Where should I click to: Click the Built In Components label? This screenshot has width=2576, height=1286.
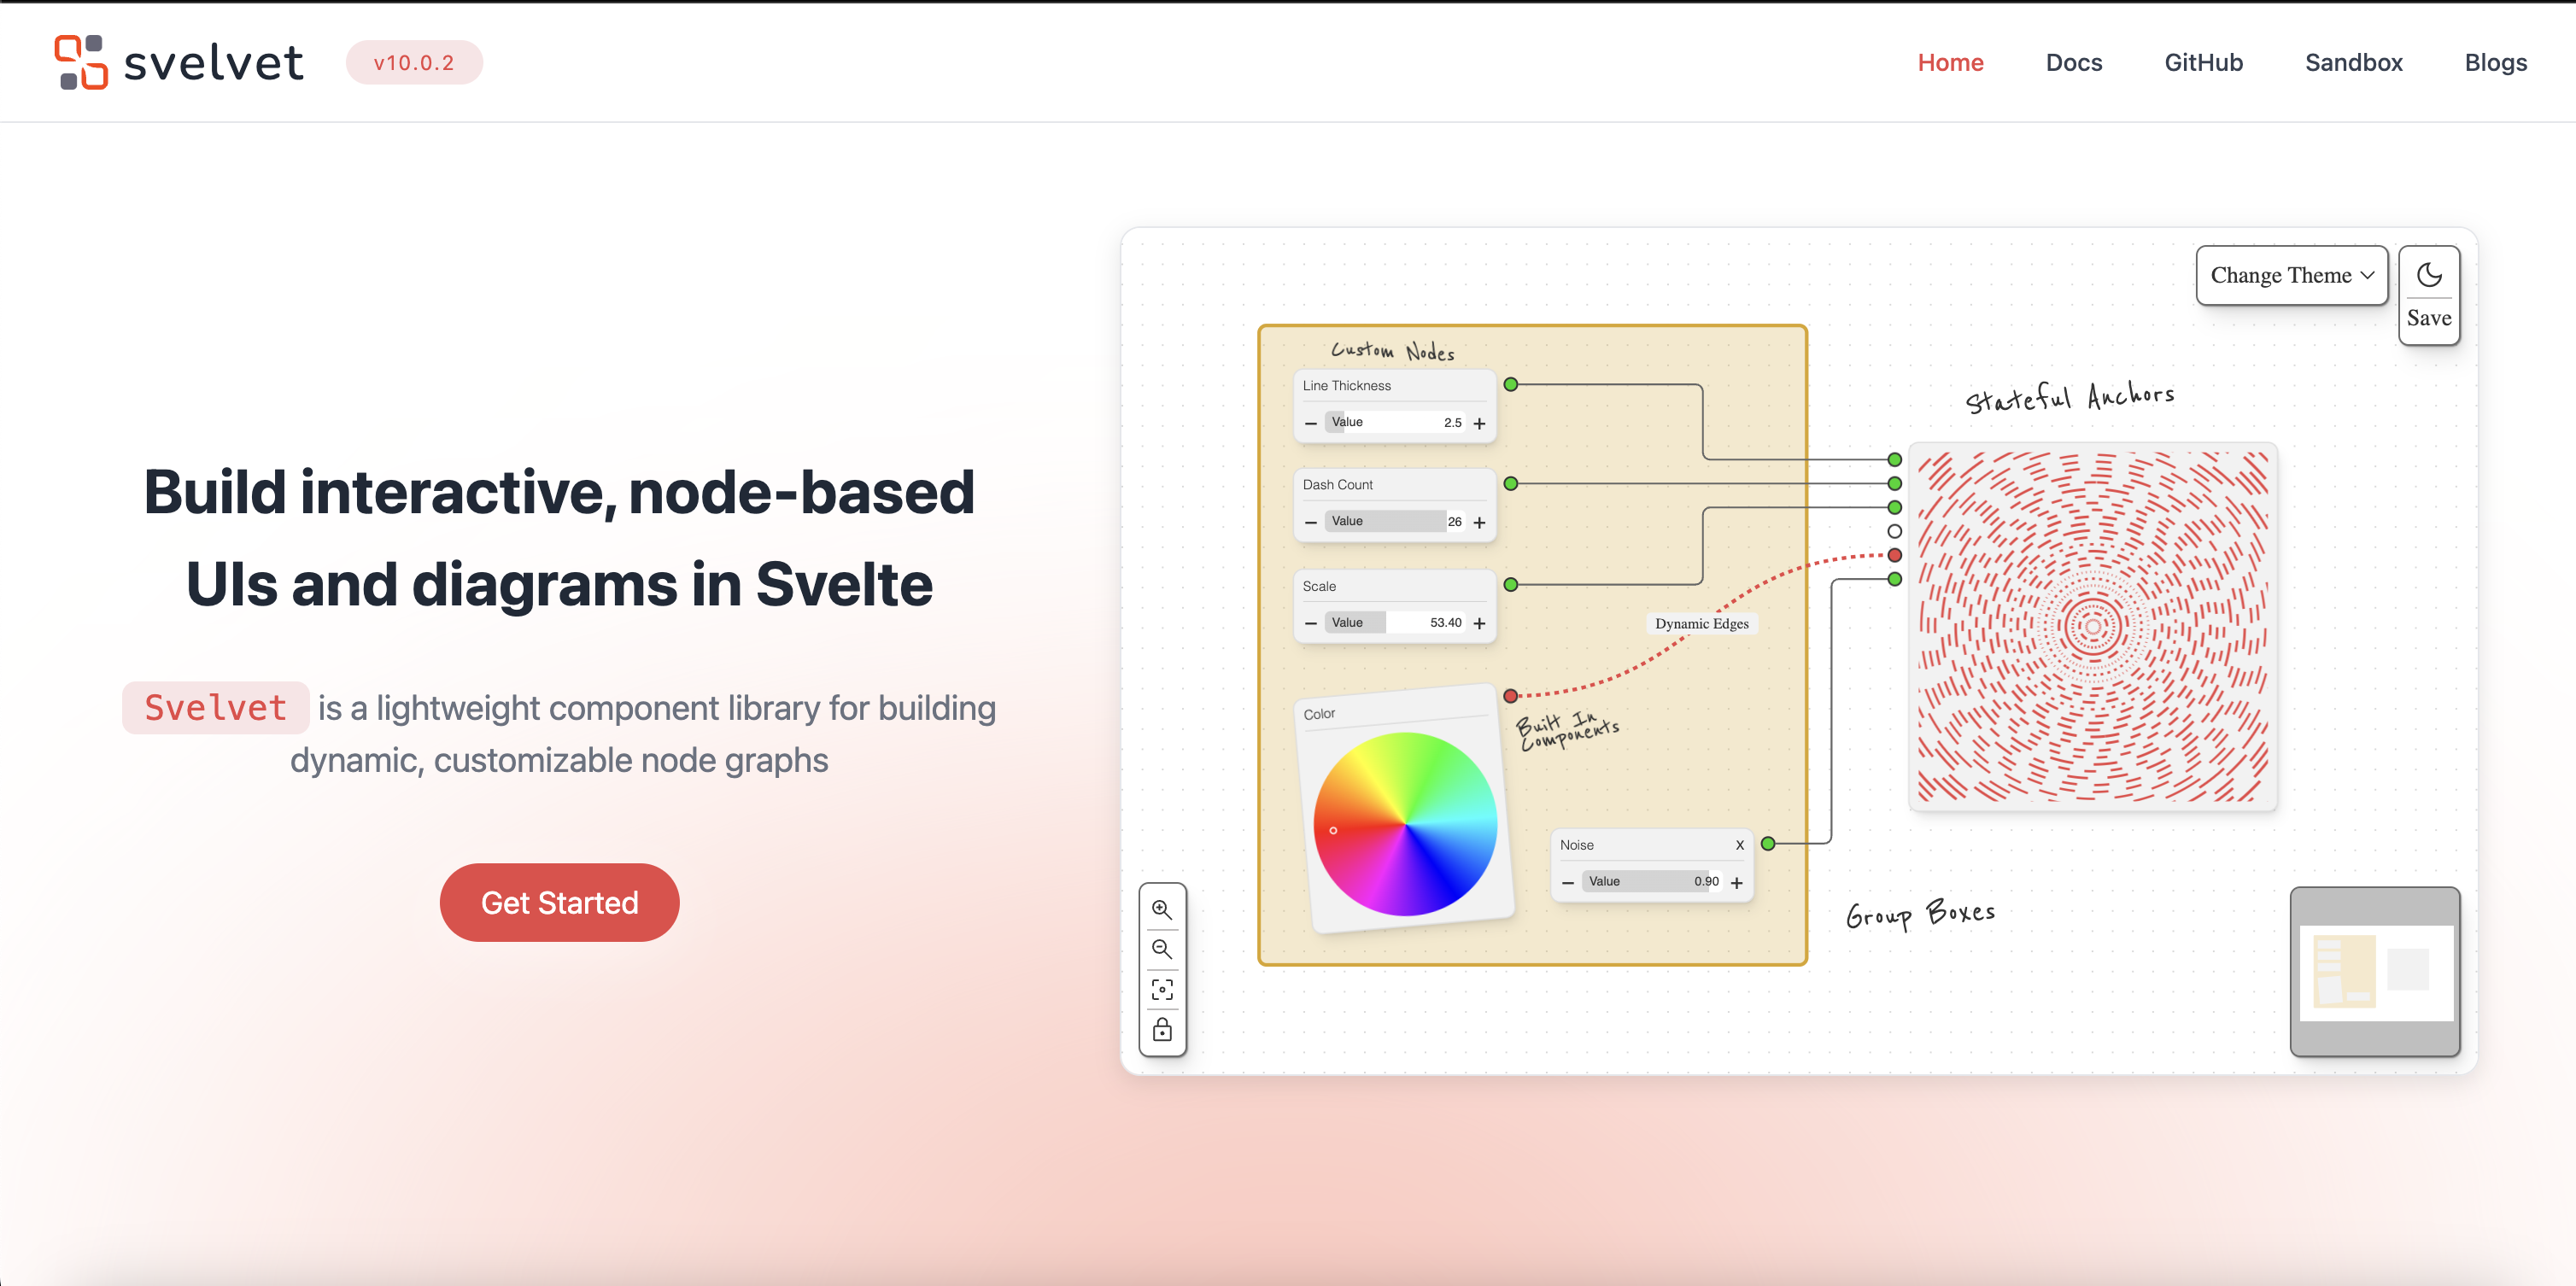pos(1567,730)
